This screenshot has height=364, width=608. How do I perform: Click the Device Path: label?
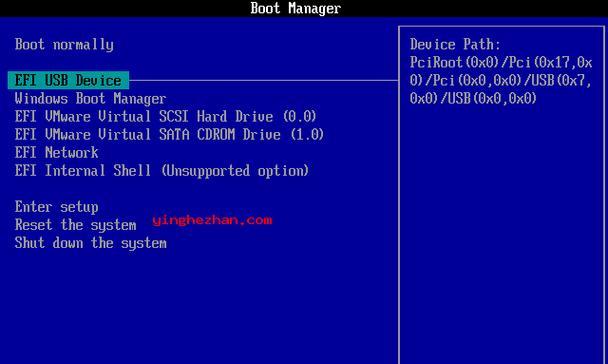[455, 44]
